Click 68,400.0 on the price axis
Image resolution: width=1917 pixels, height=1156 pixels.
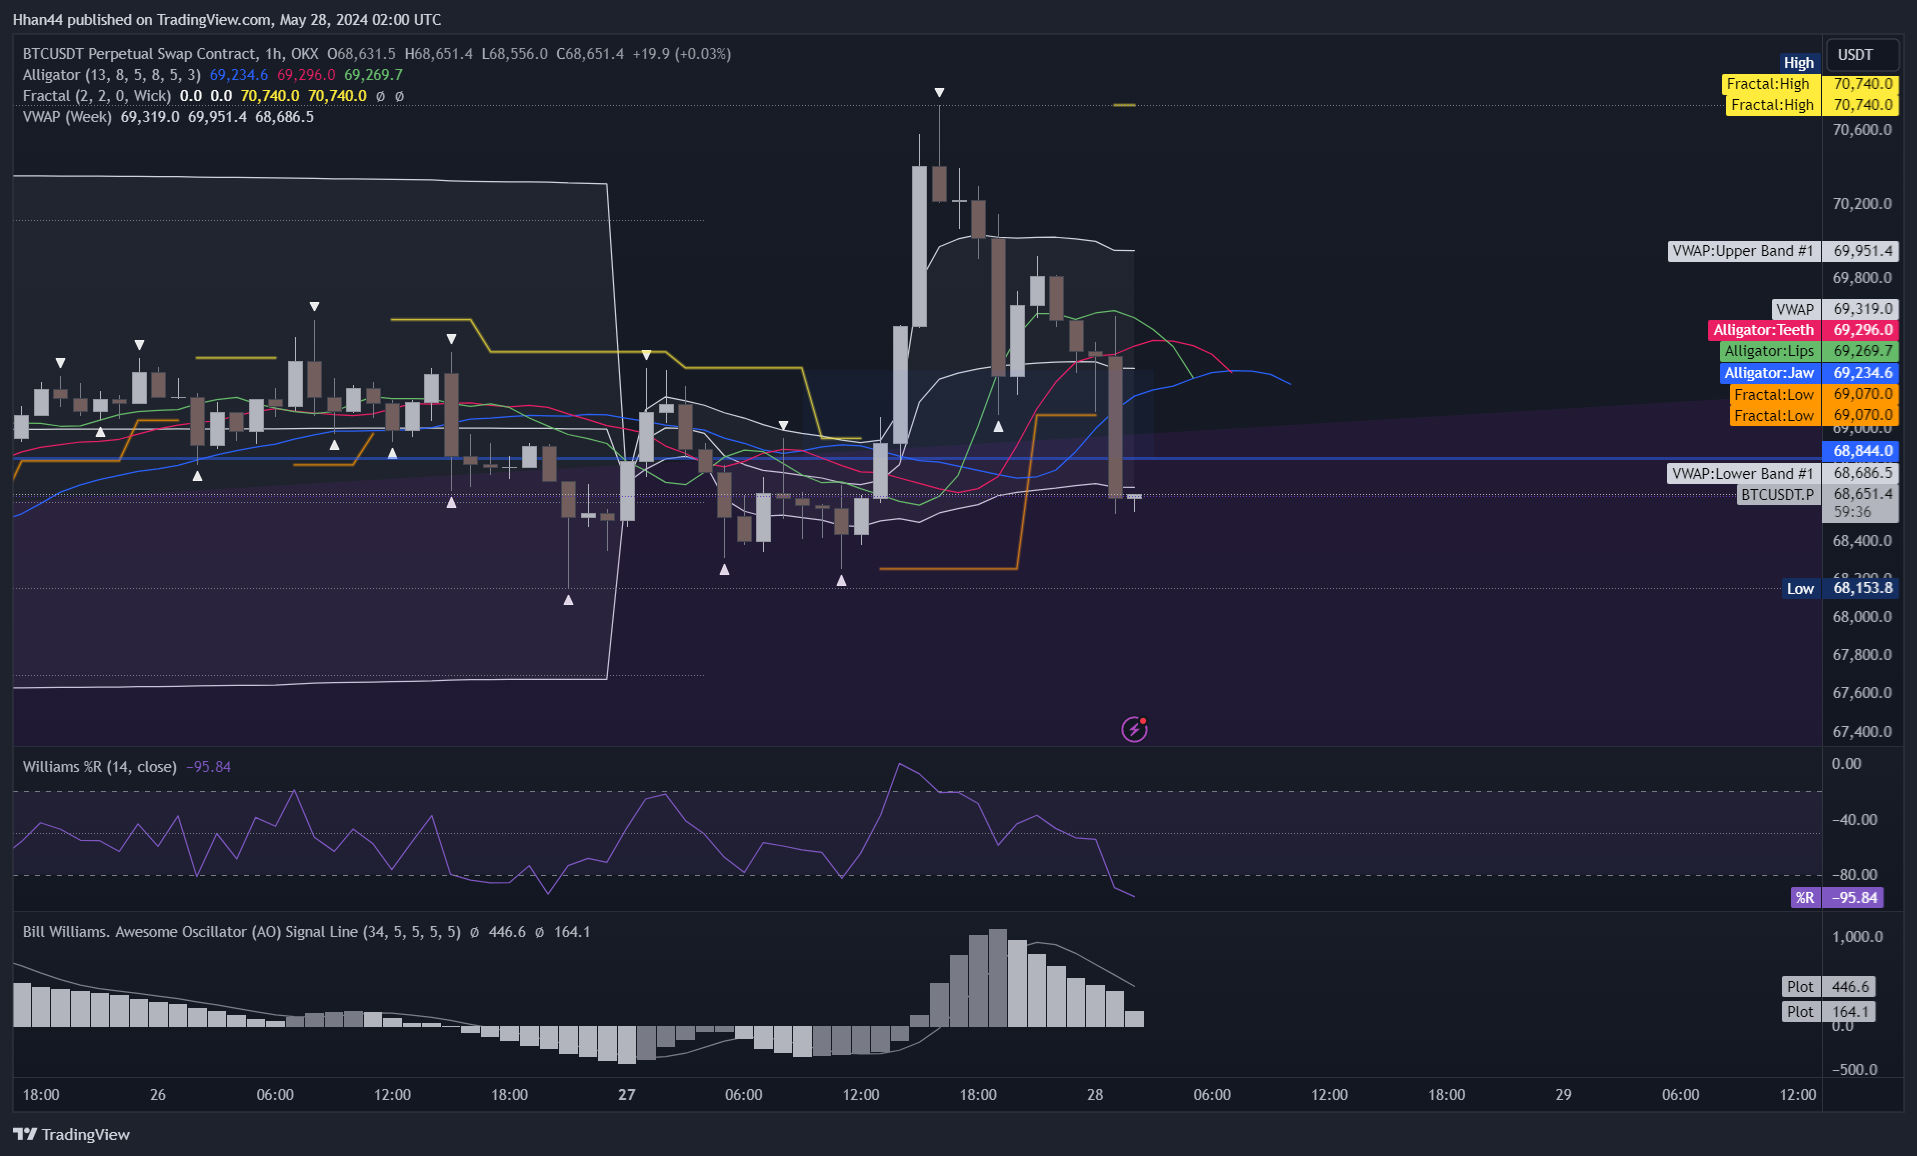pos(1861,541)
